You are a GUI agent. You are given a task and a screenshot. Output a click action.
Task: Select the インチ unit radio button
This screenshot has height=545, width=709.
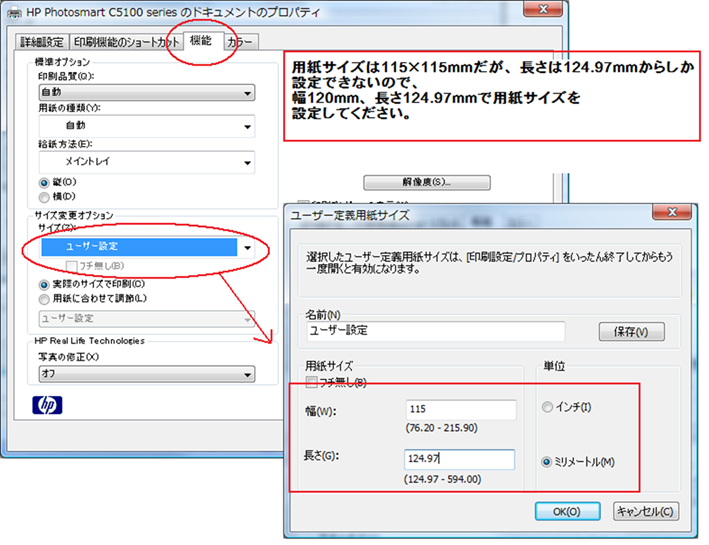(x=547, y=407)
